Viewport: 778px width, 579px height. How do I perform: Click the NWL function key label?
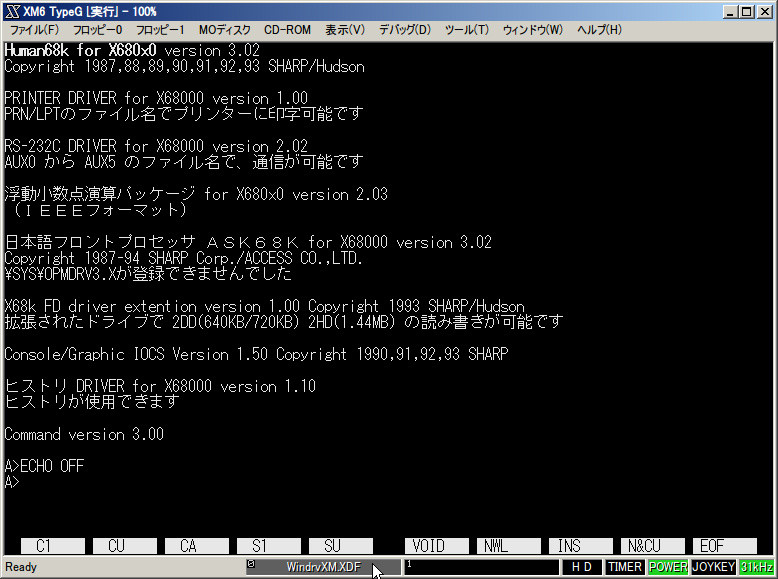[509, 546]
